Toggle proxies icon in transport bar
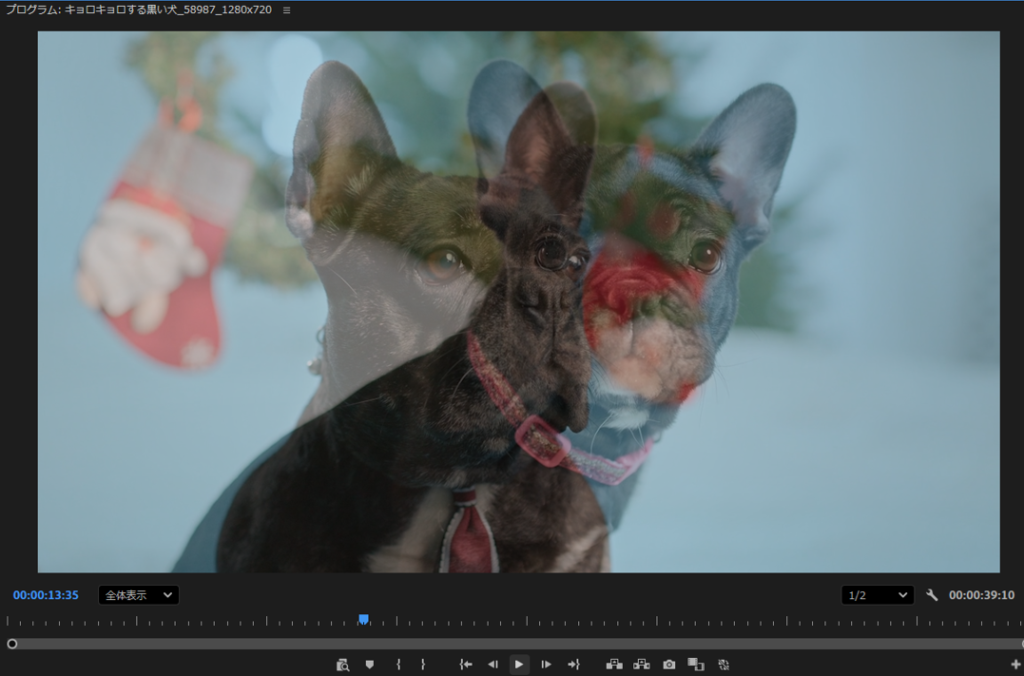 pyautogui.click(x=723, y=664)
